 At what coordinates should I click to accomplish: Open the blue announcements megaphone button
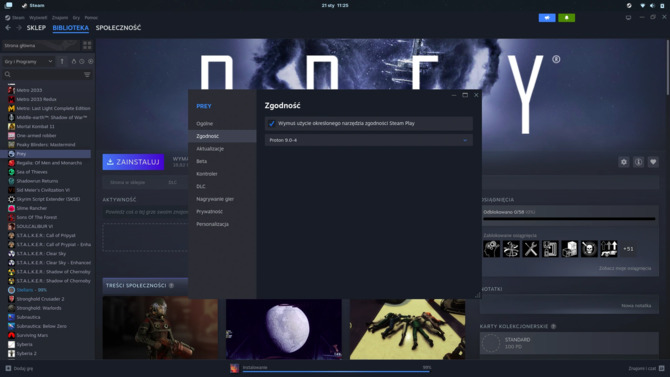[x=547, y=18]
